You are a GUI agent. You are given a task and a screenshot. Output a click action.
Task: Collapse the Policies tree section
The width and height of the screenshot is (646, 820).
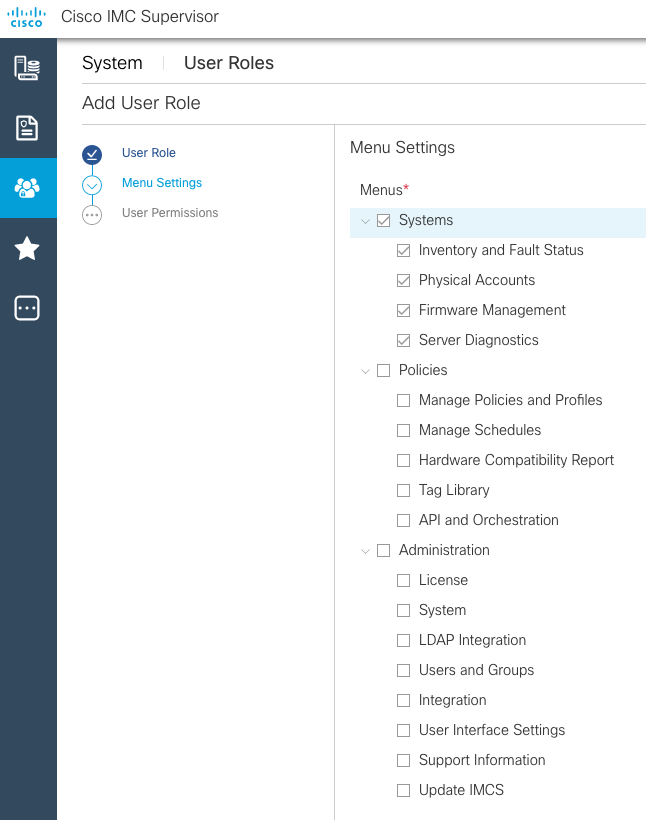(366, 370)
